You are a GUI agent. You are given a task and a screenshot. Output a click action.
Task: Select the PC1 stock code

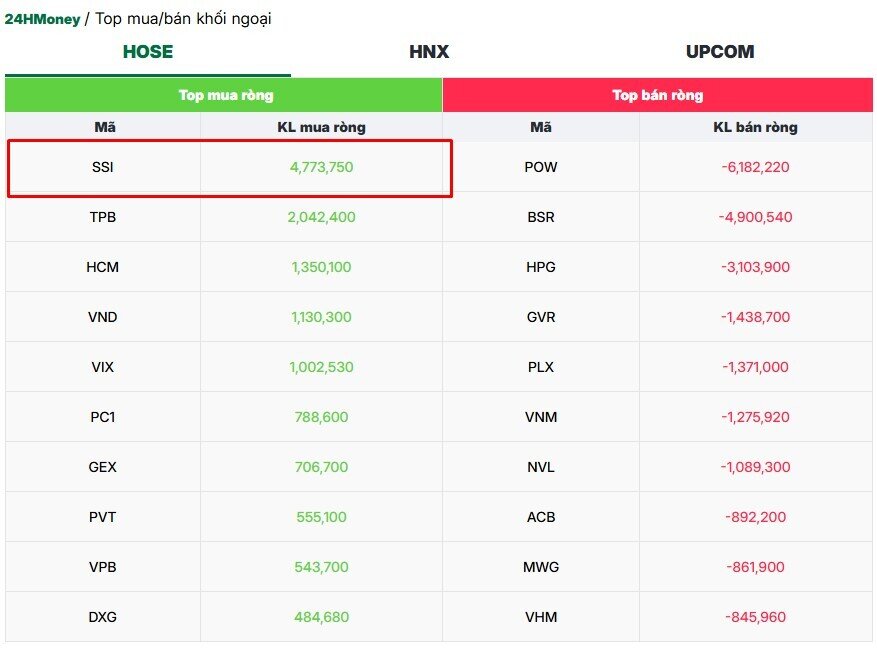coord(103,417)
